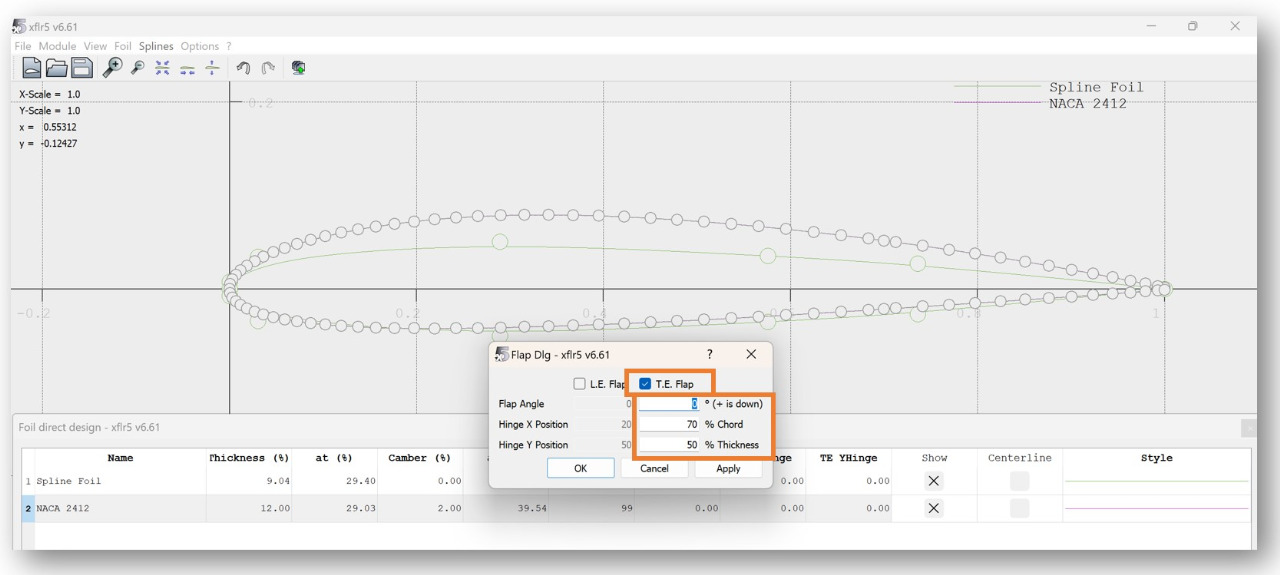Click the Save floppy disk icon

[81, 68]
